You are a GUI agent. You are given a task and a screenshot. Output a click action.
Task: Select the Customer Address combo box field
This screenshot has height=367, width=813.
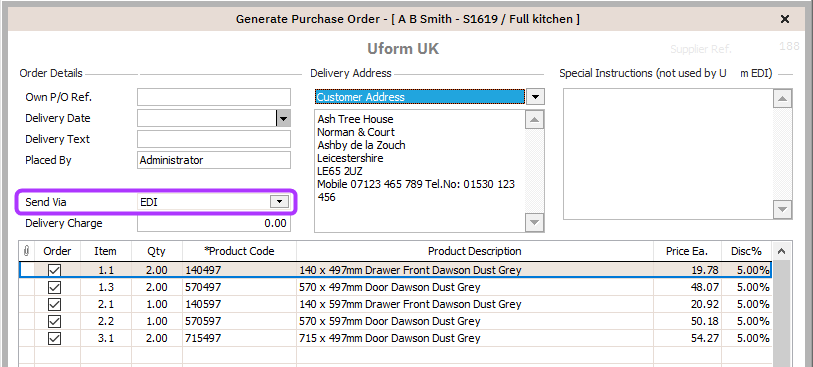click(420, 97)
